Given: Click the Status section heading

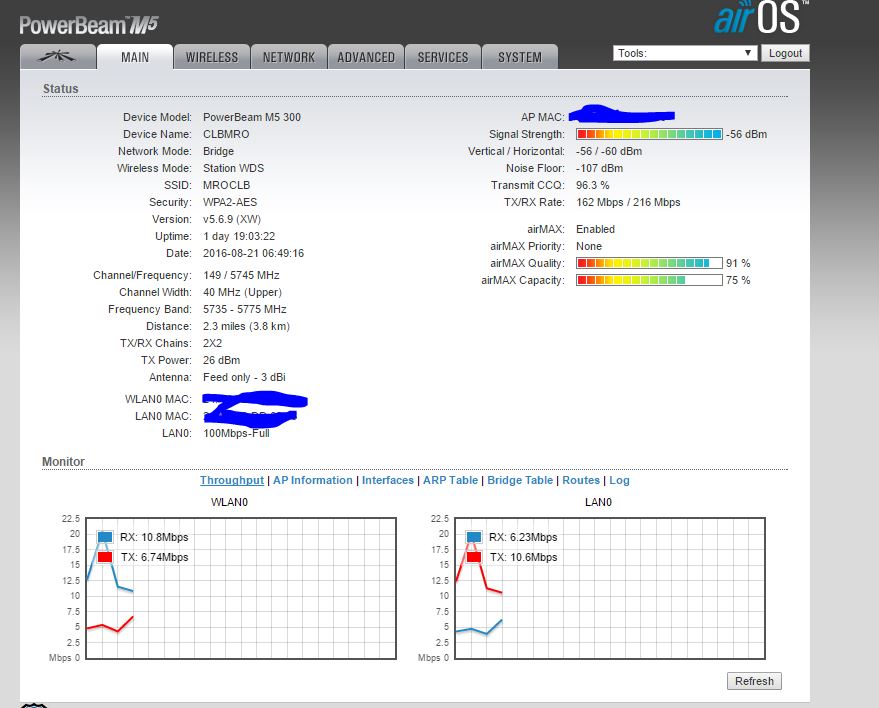Looking at the screenshot, I should (61, 89).
